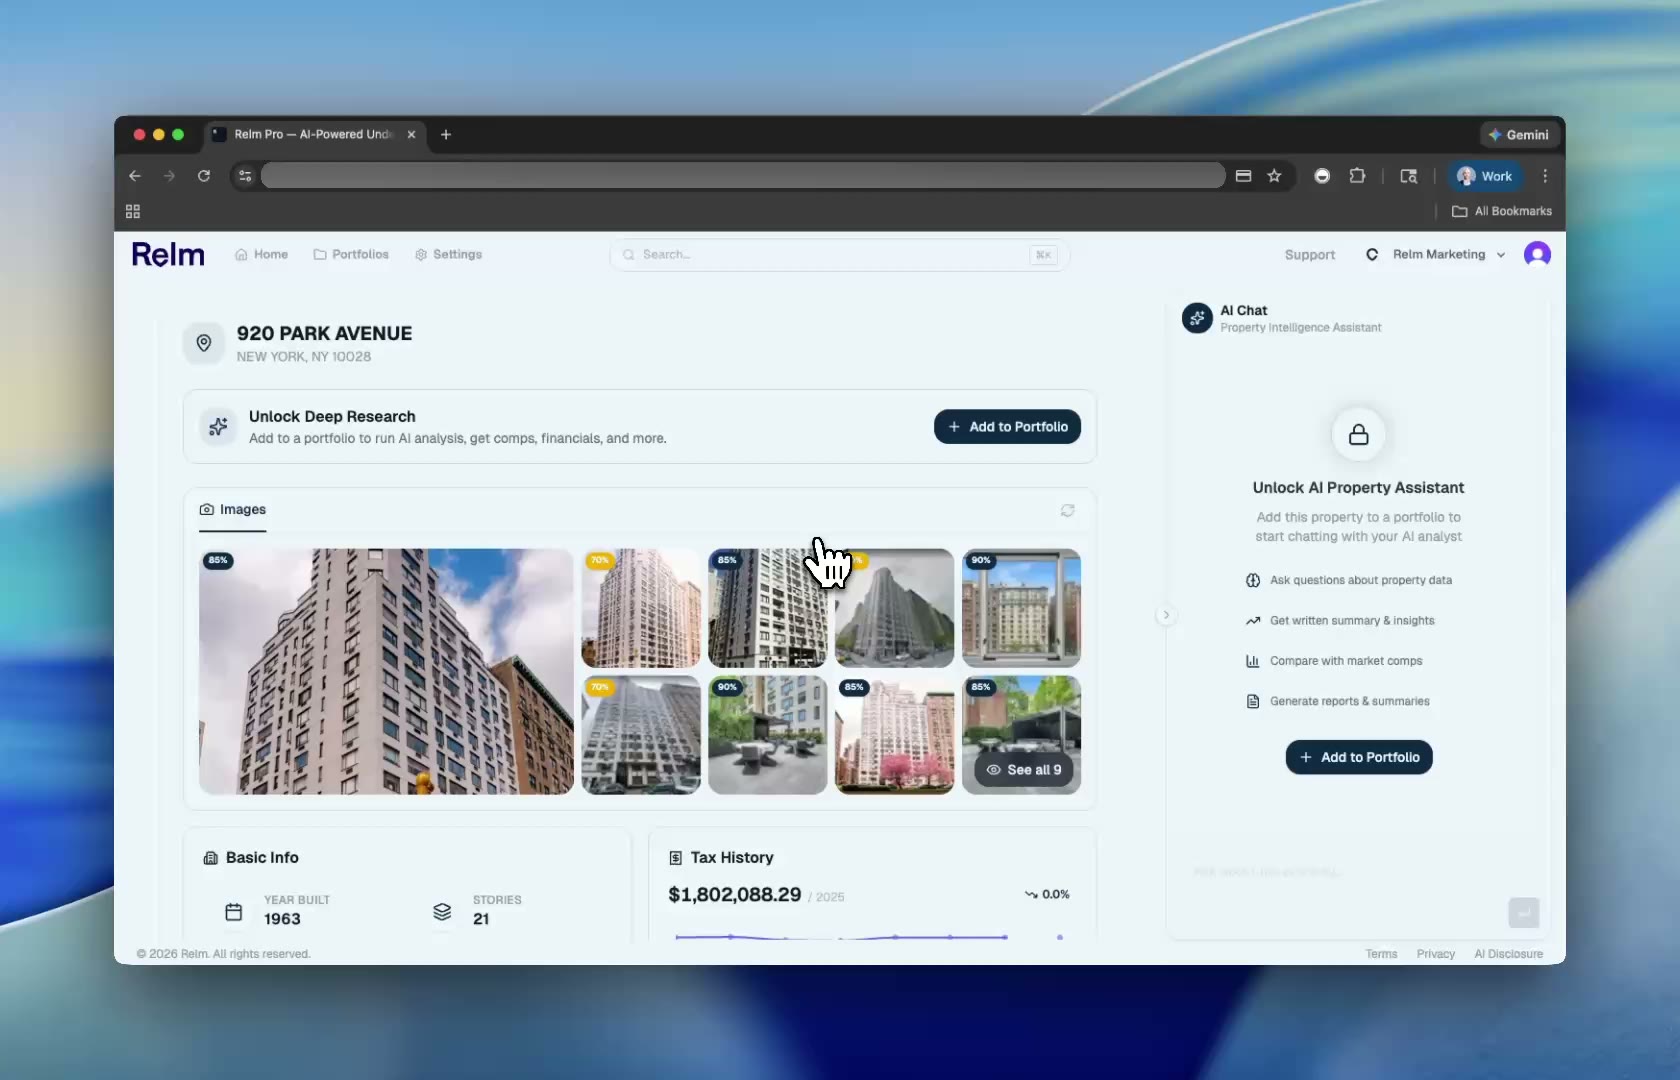Refresh images with the reload icon
Screen dimensions: 1680x1080
click(1068, 510)
